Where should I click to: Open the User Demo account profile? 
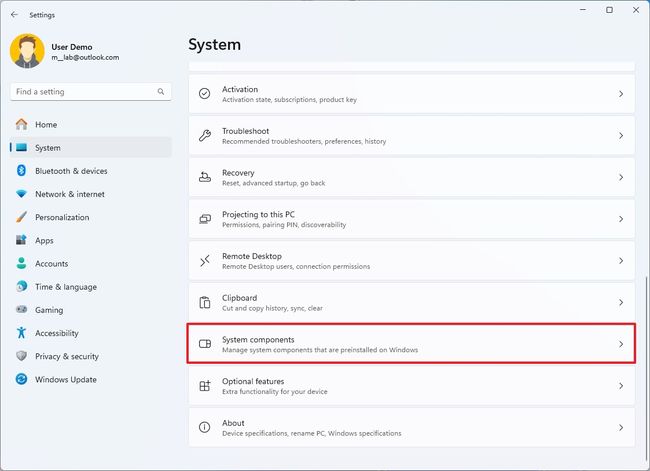pos(65,51)
